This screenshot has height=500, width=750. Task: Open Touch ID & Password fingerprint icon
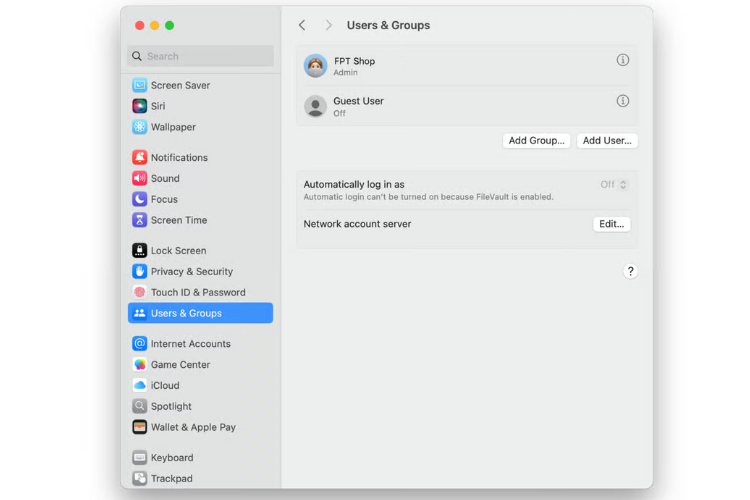coord(140,292)
